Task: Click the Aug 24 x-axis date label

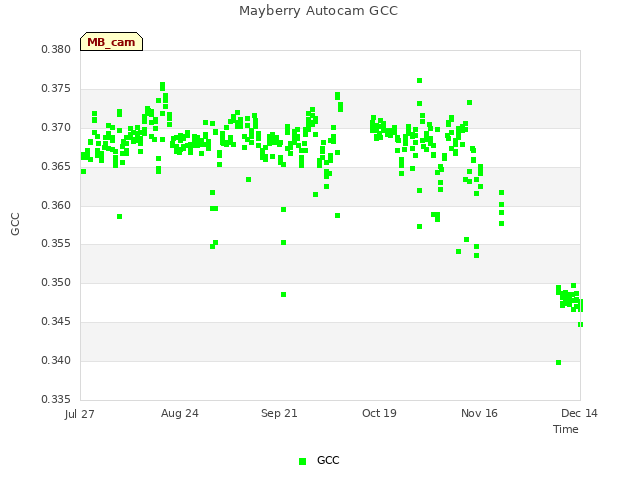Action: (x=180, y=413)
